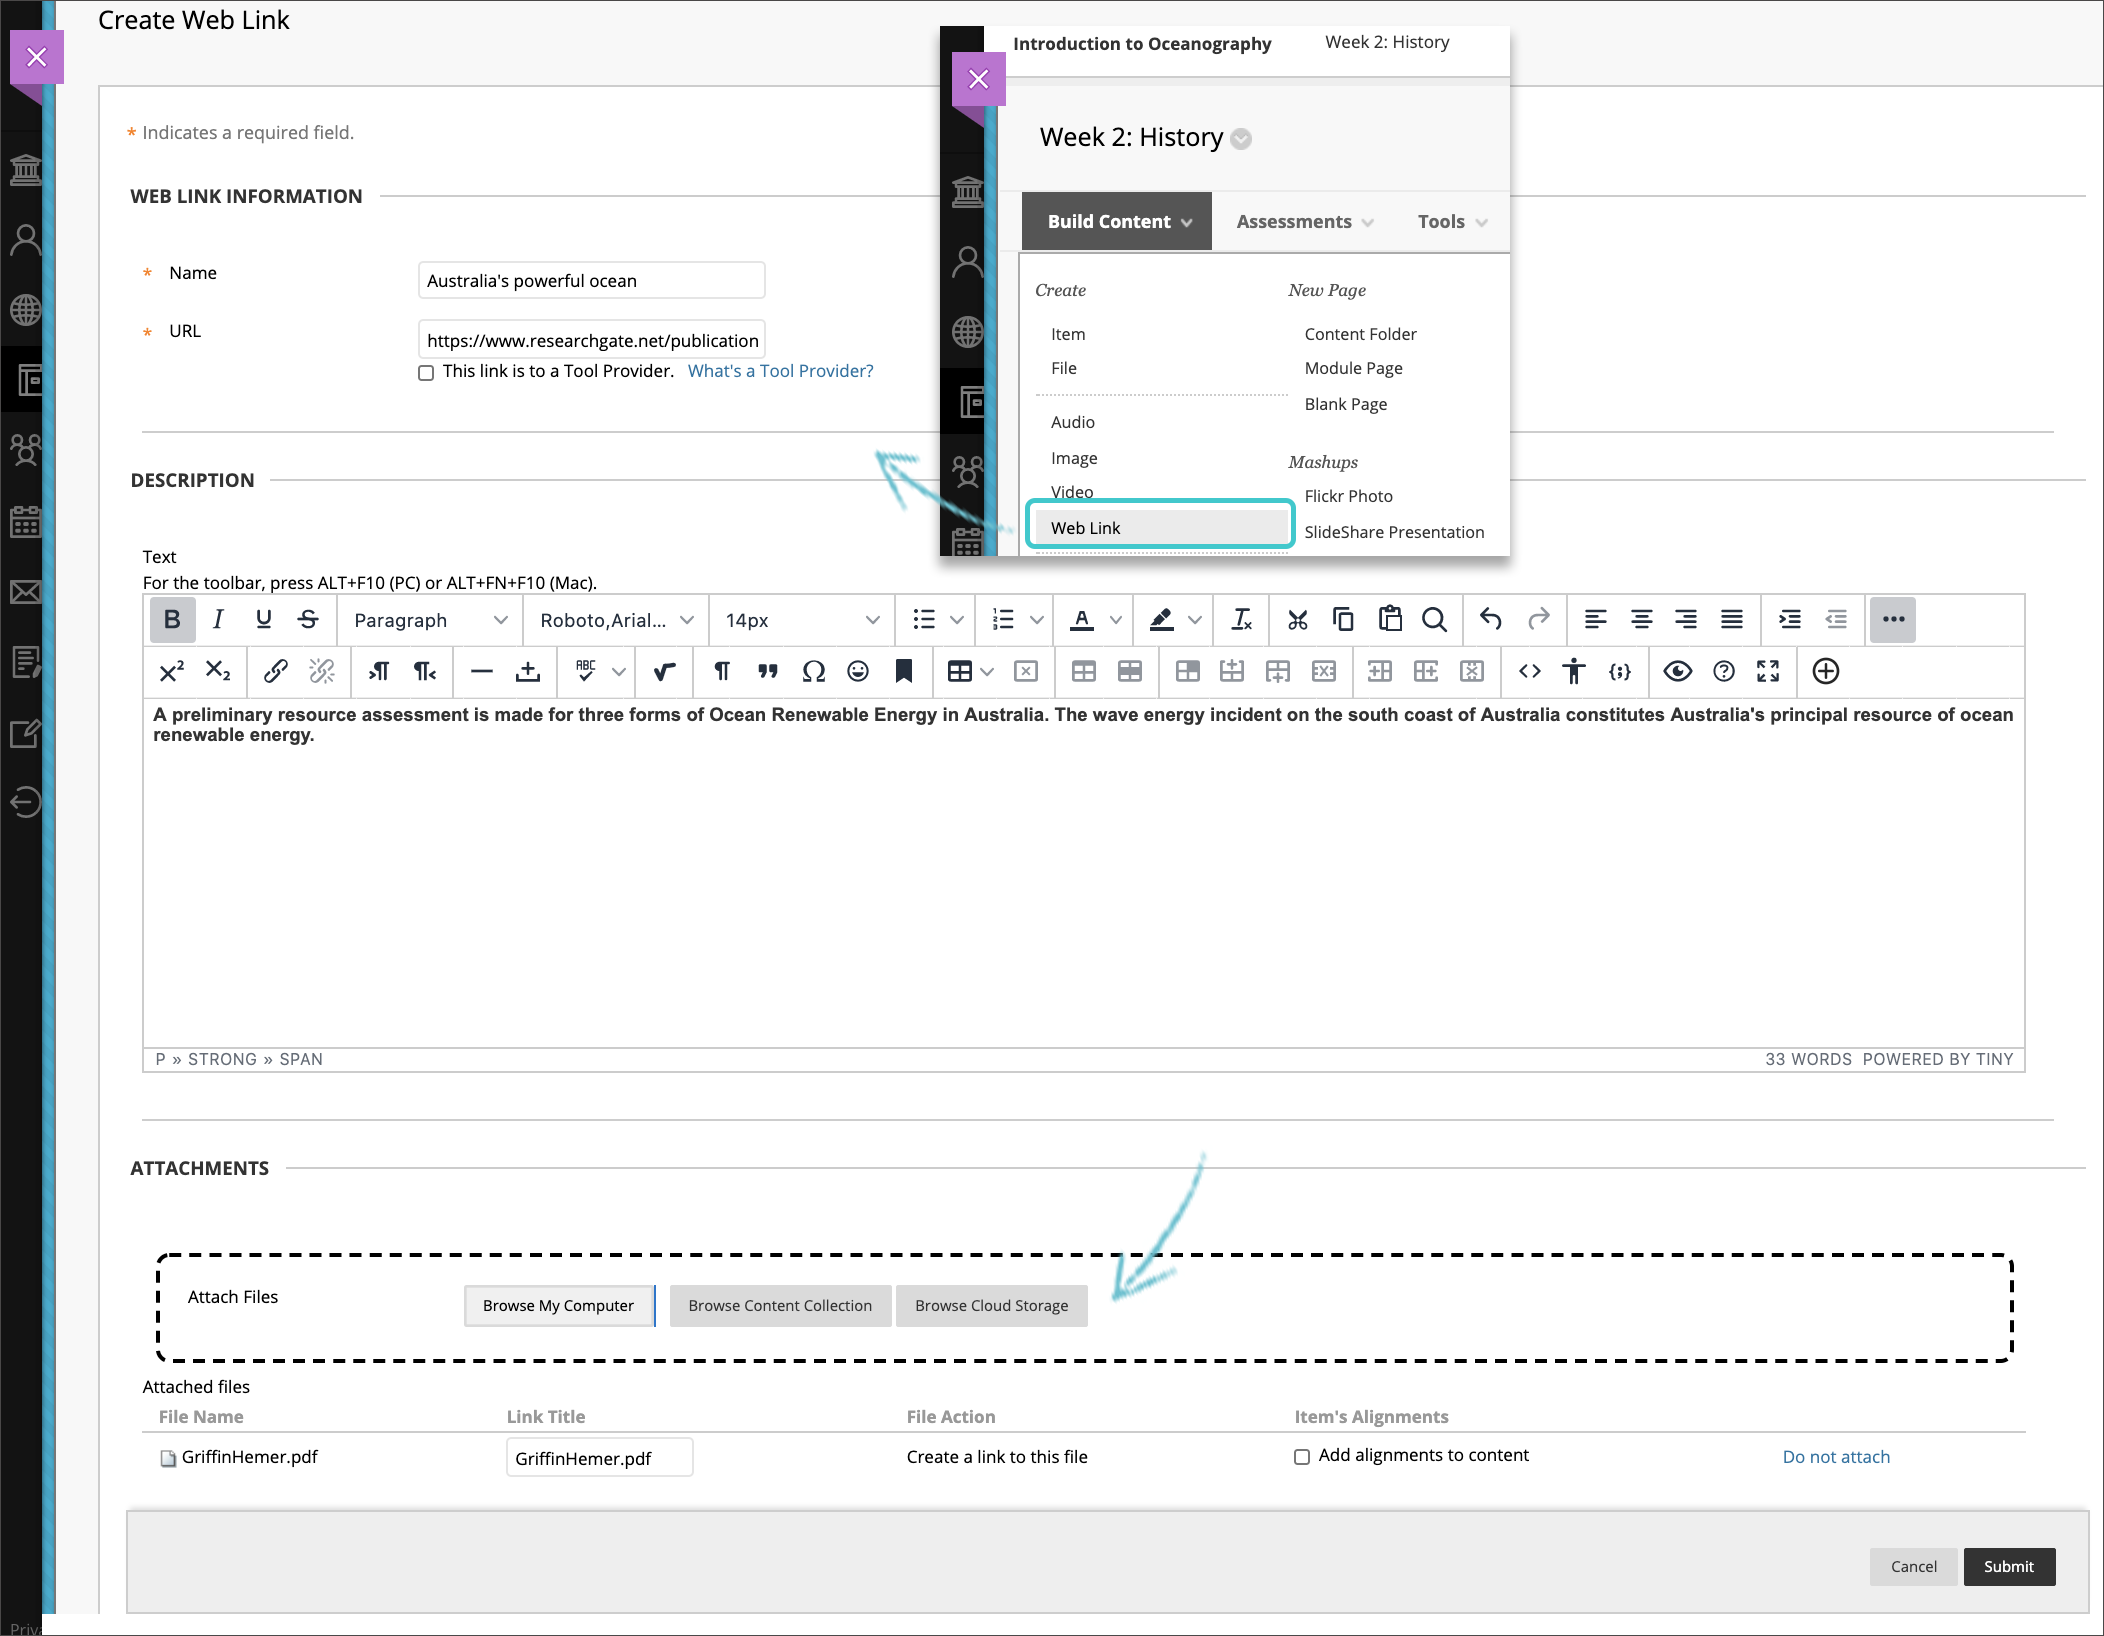Select the Insert Link icon

click(273, 671)
